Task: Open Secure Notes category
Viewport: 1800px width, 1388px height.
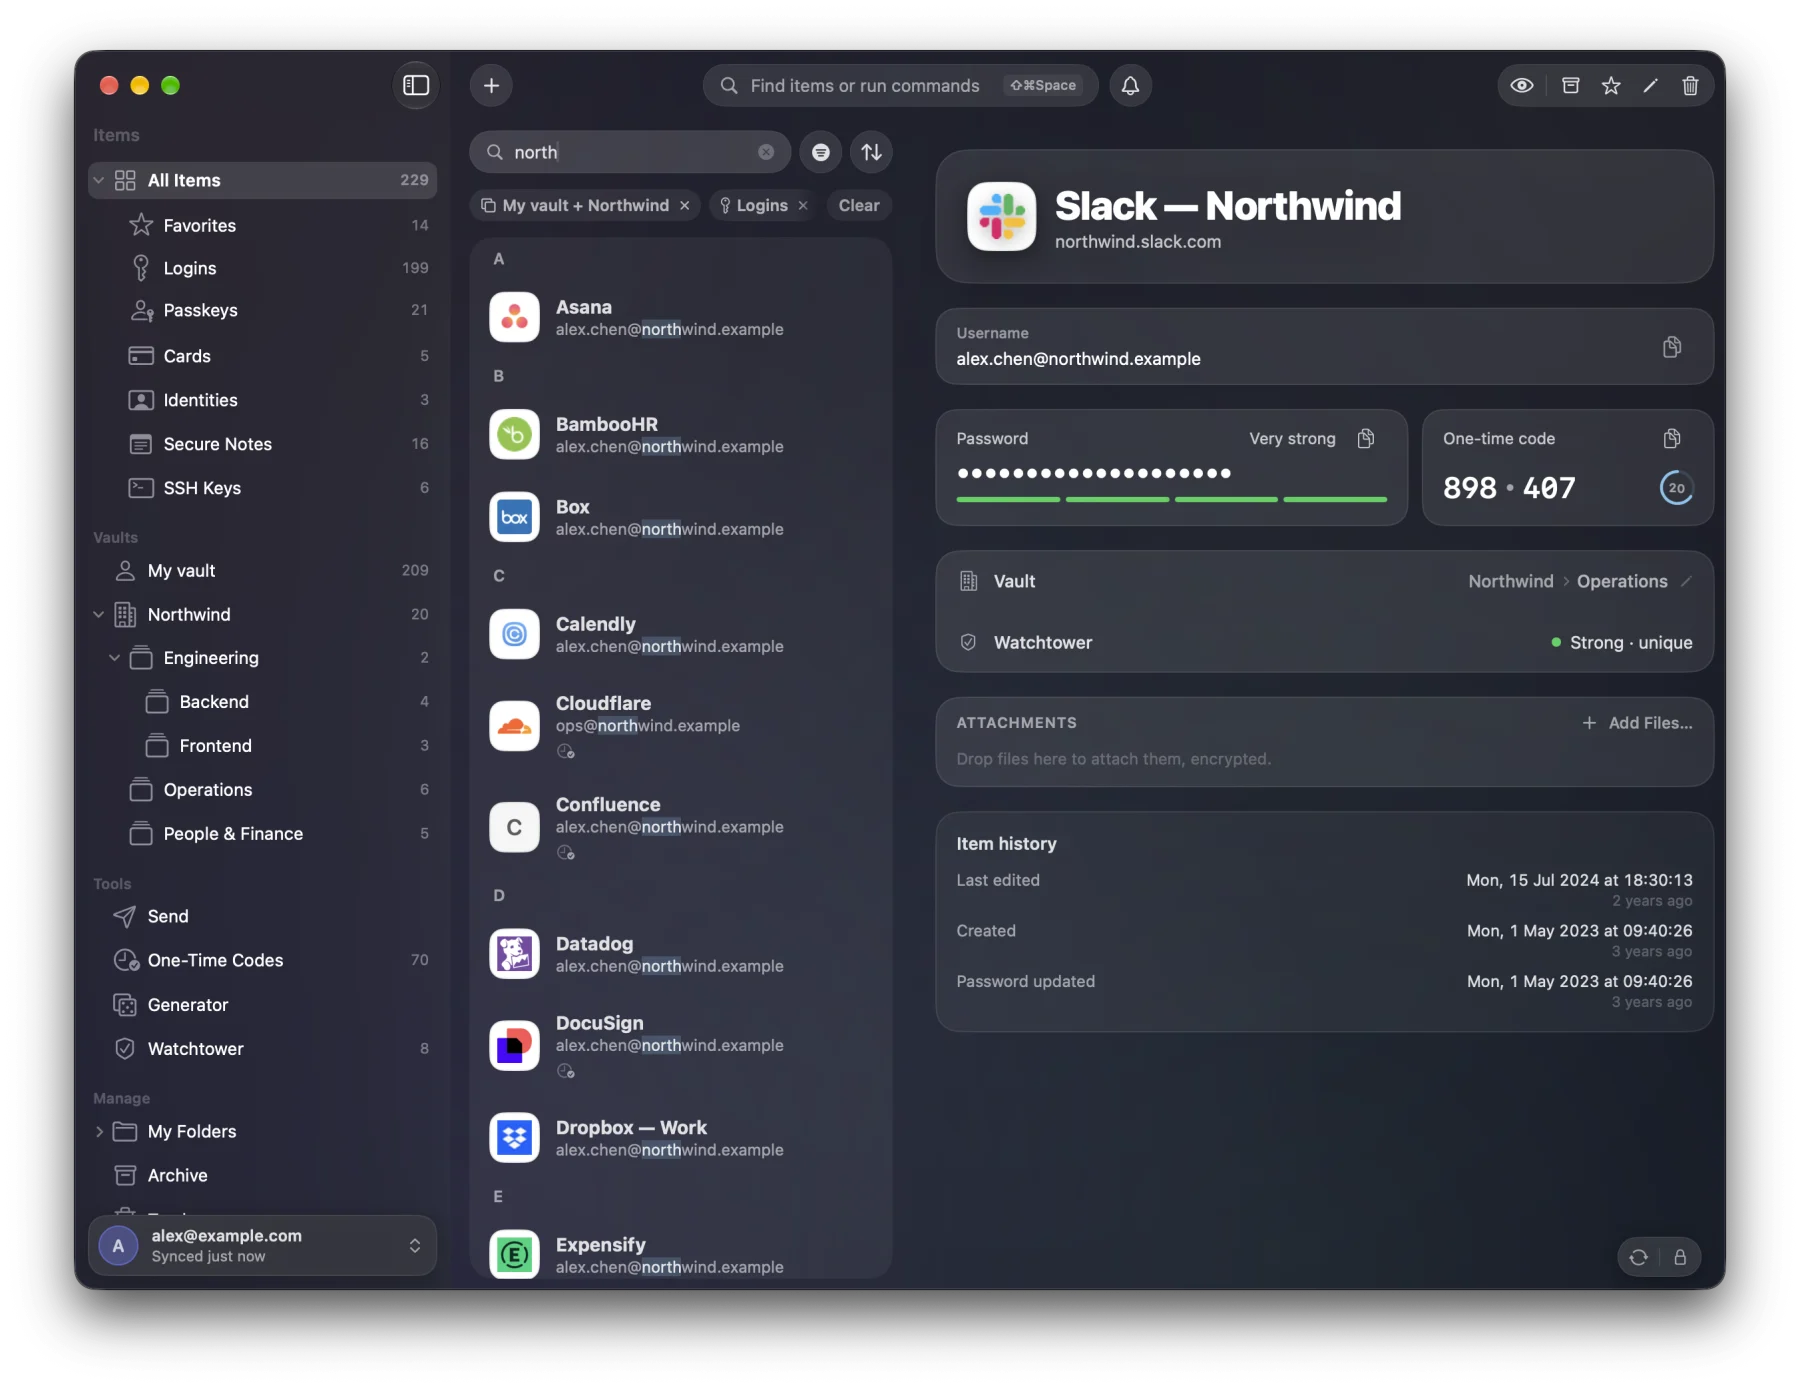Action: [263, 444]
